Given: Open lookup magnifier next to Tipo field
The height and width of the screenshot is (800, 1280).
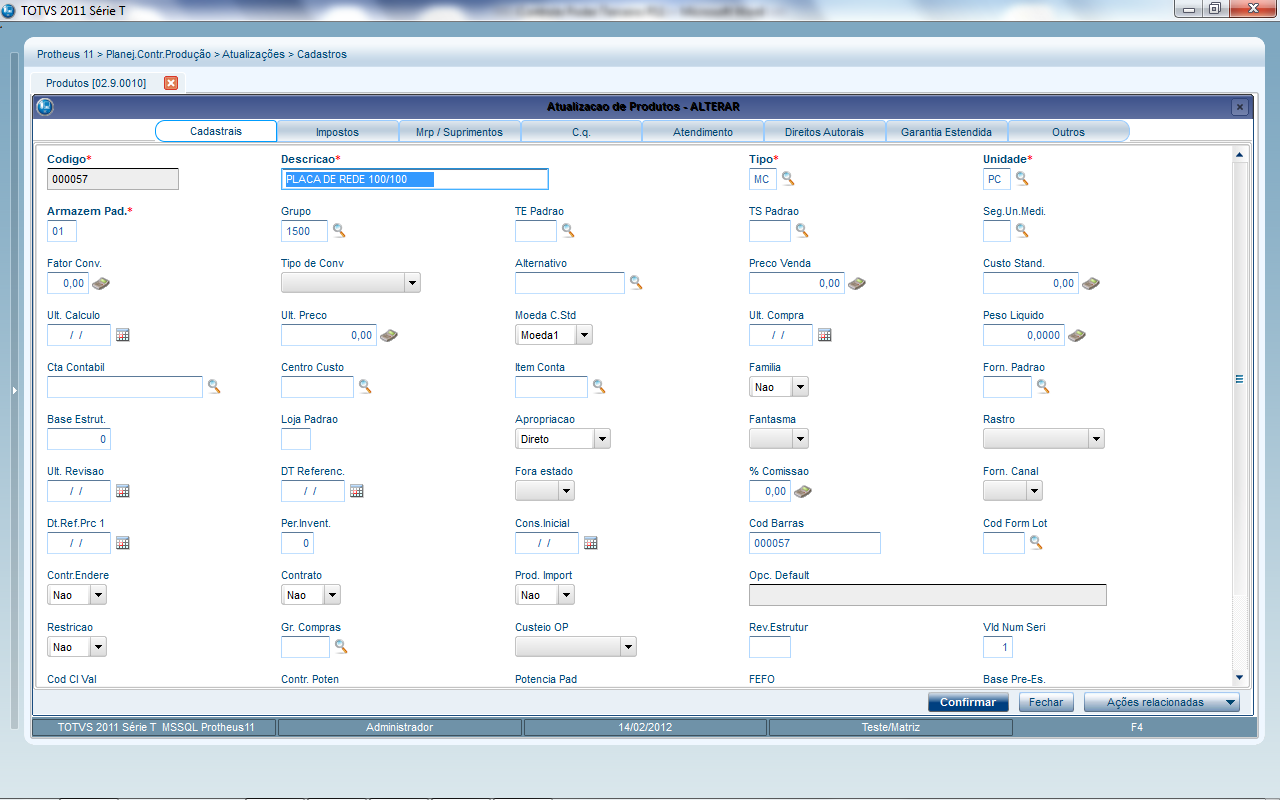Looking at the screenshot, I should 788,179.
